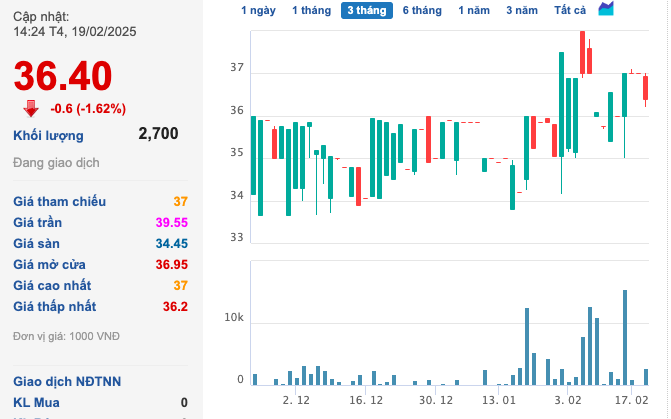Click the current price 36.40
The height and width of the screenshot is (419, 671).
coord(62,75)
